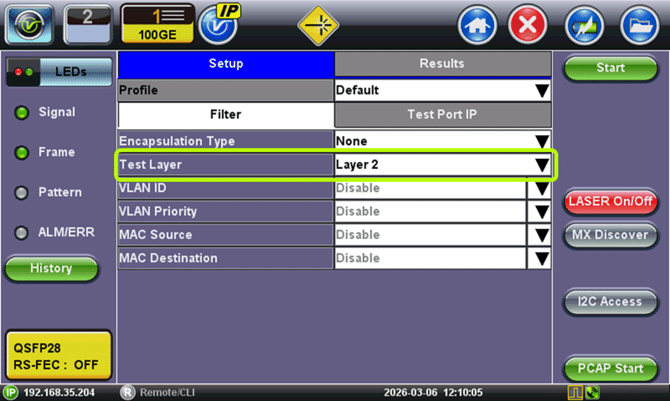
Task: Toggle the LASER On/Off button
Action: click(x=609, y=202)
